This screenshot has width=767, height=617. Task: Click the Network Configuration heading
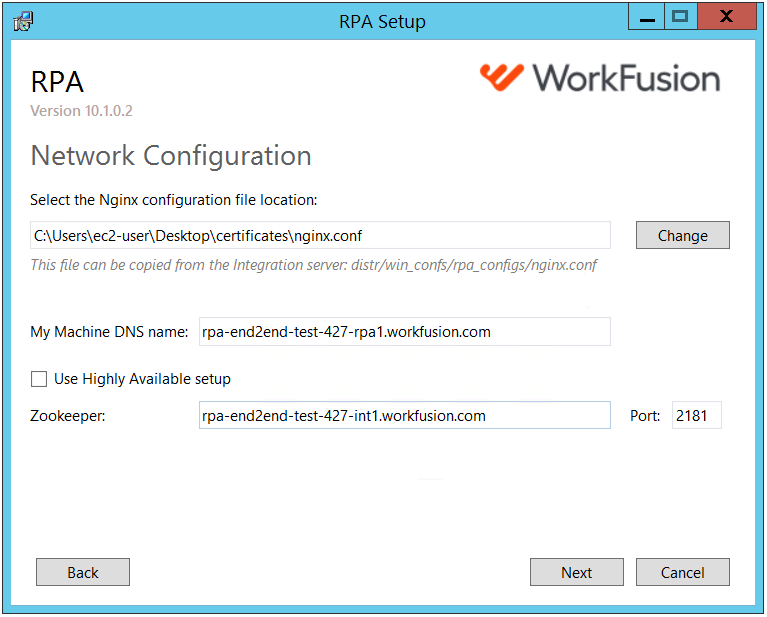171,156
